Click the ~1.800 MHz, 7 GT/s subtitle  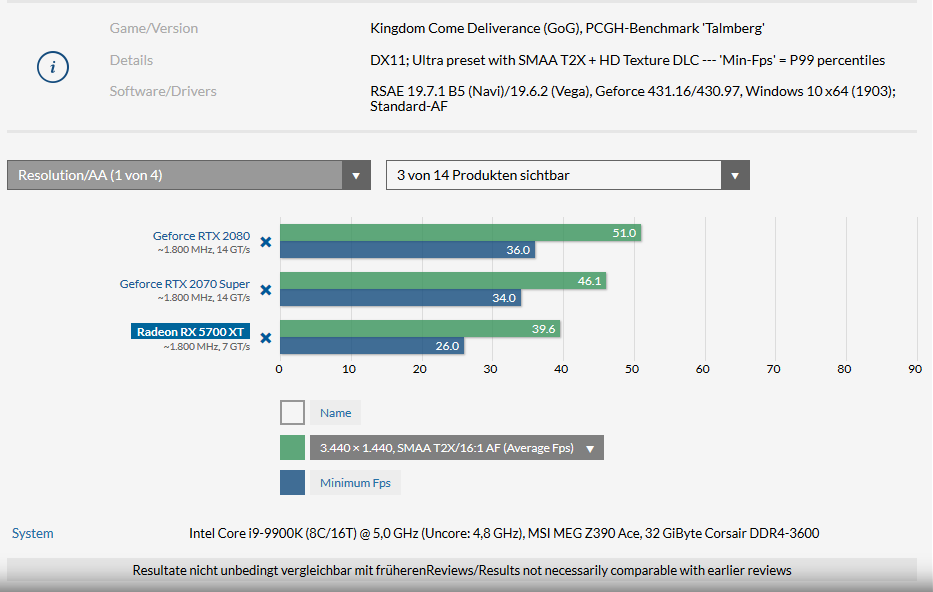click(x=206, y=347)
